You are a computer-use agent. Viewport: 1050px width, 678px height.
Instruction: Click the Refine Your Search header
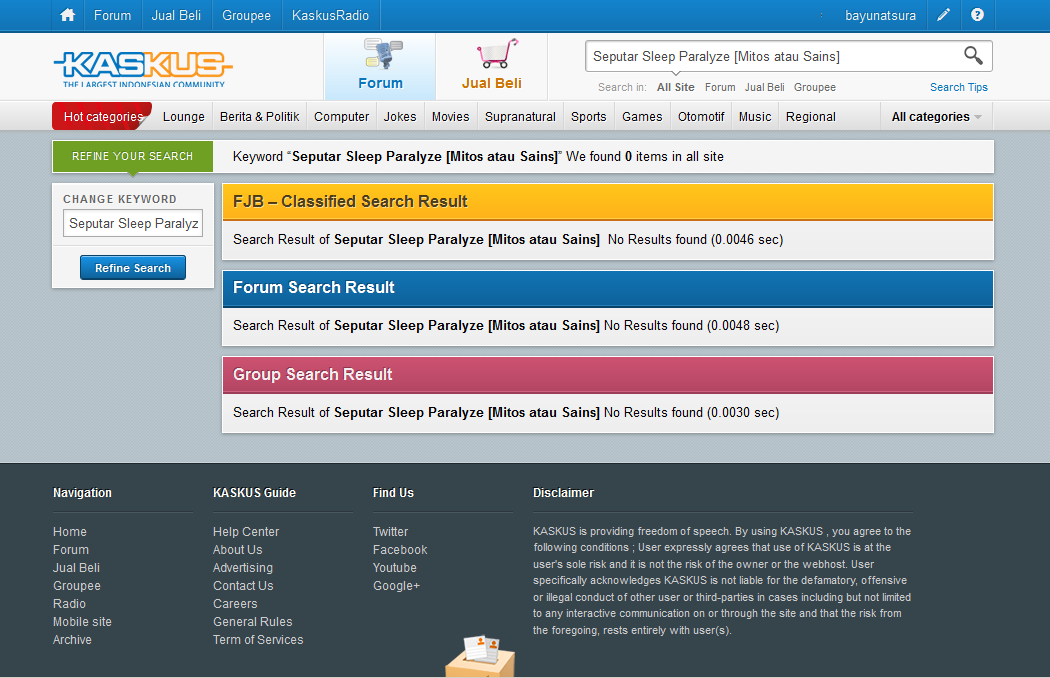pyautogui.click(x=133, y=156)
